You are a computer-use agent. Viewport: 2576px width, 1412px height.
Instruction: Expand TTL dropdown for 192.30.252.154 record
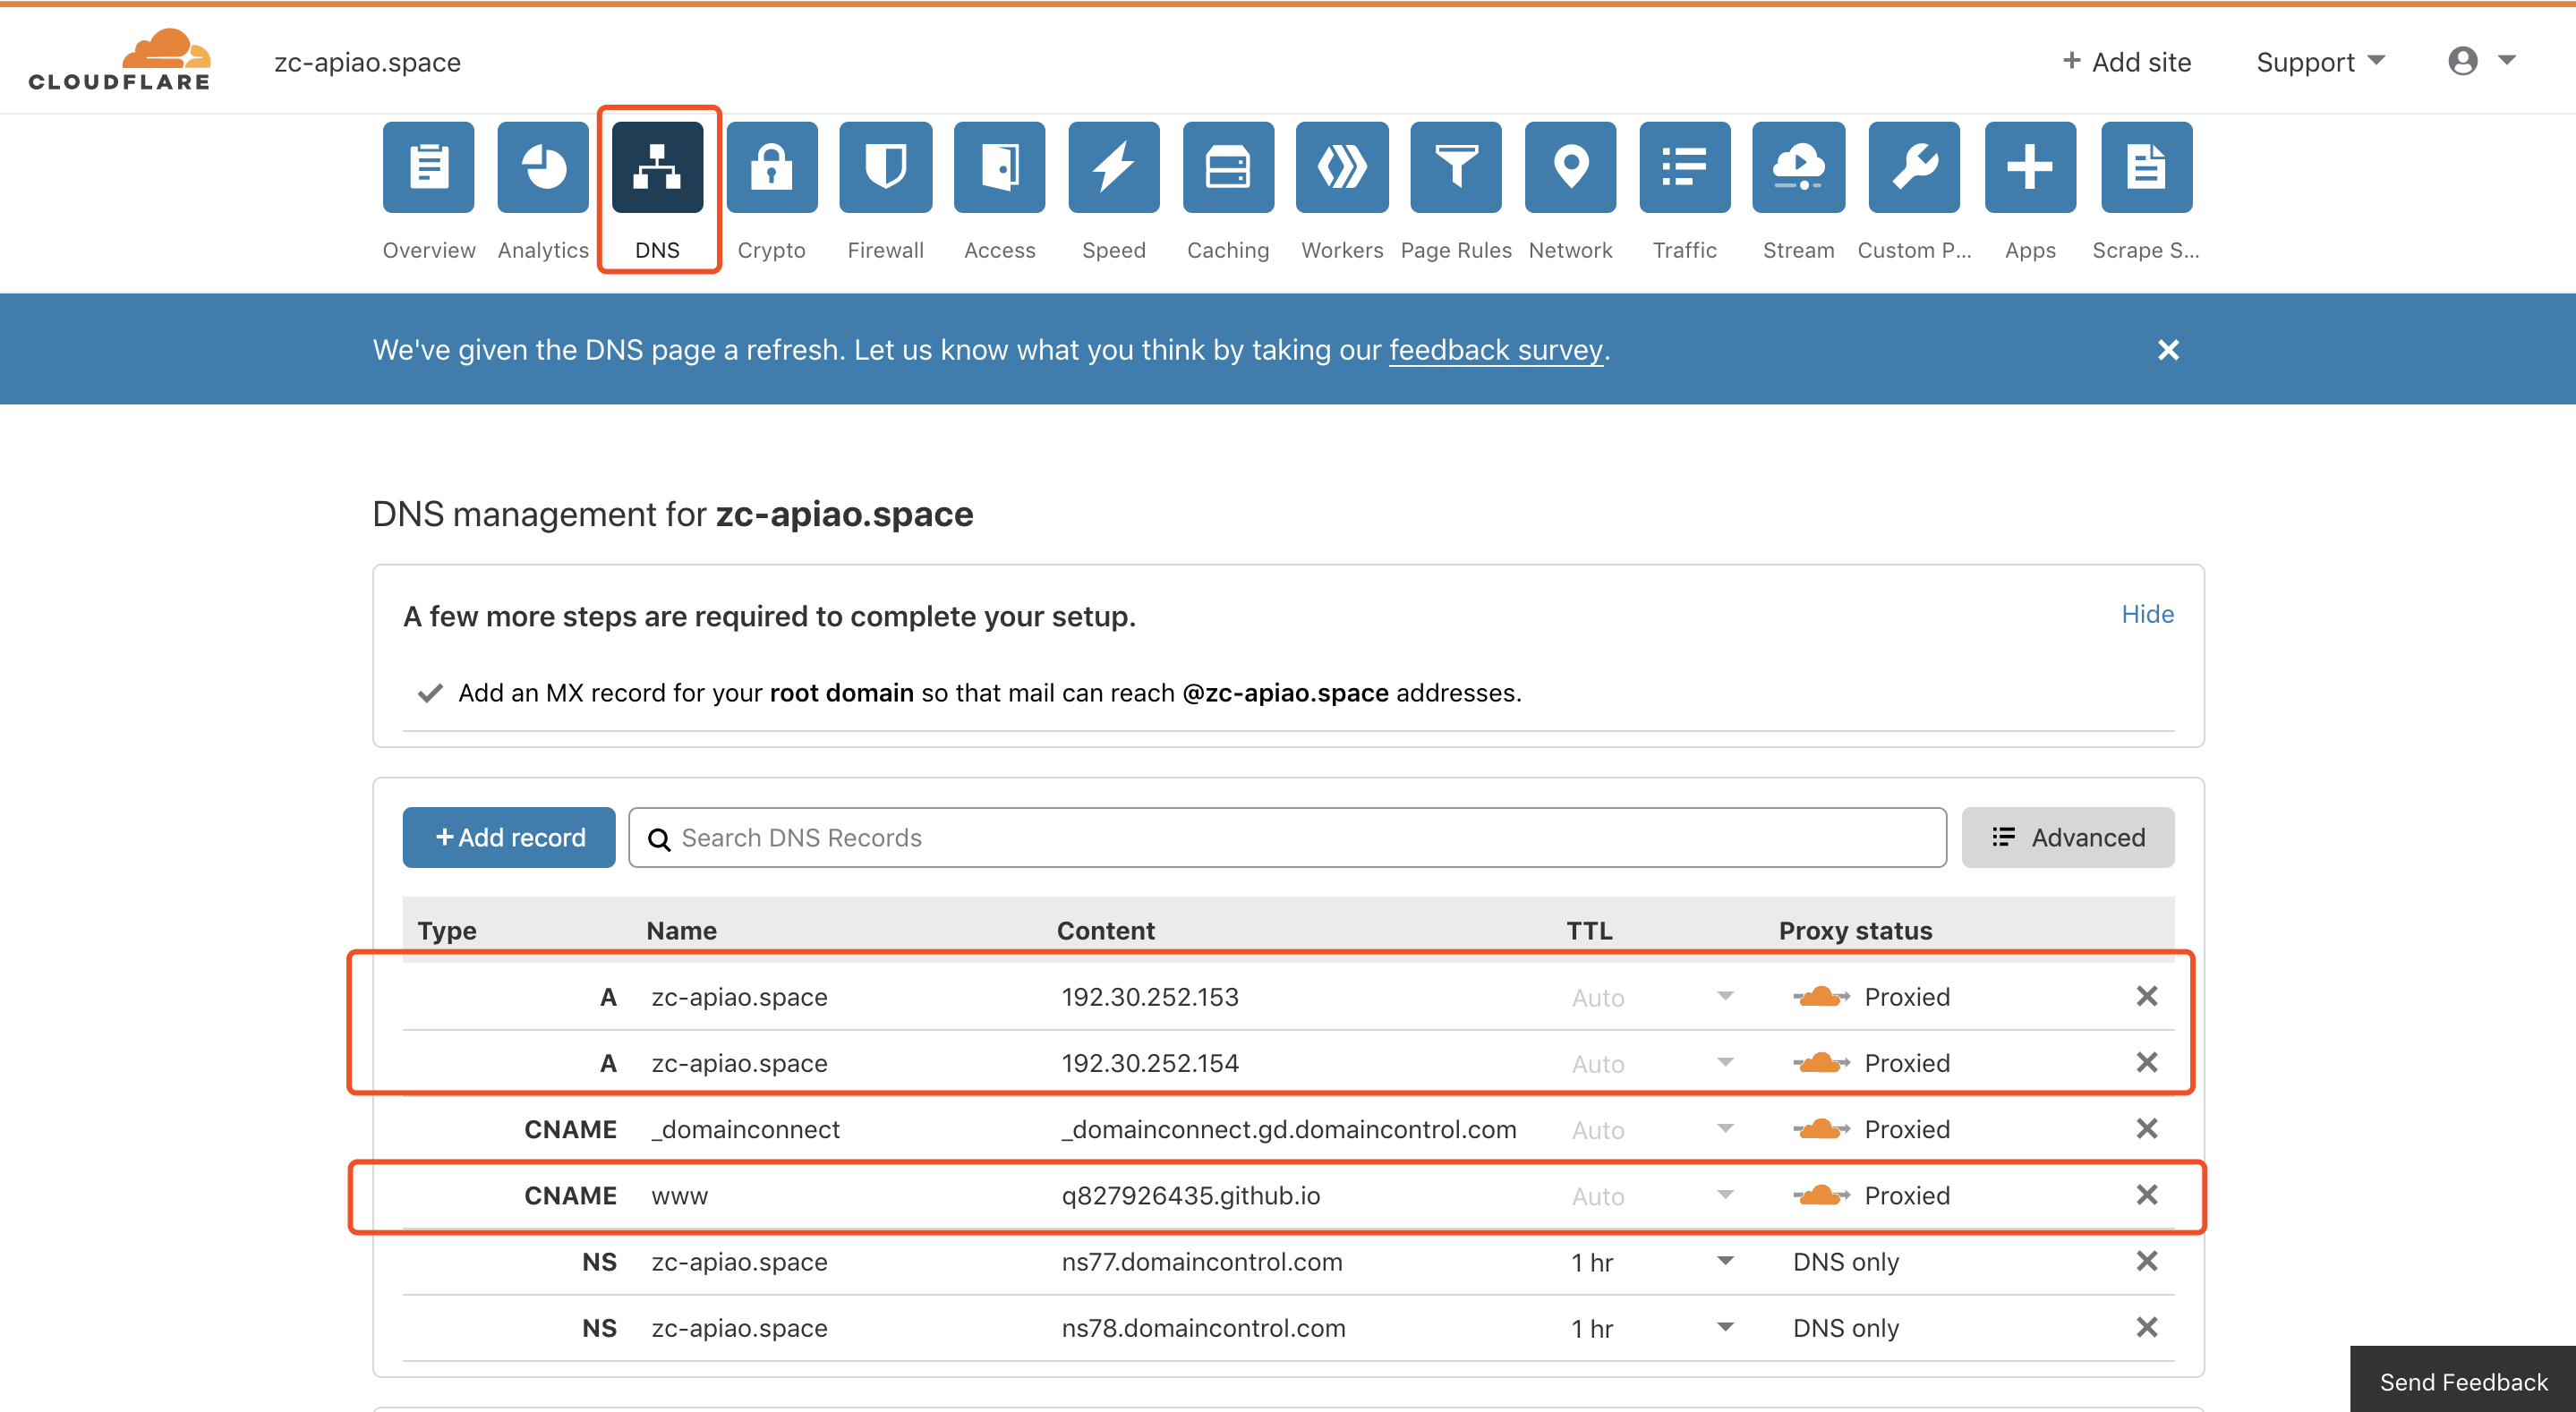coord(1725,1062)
